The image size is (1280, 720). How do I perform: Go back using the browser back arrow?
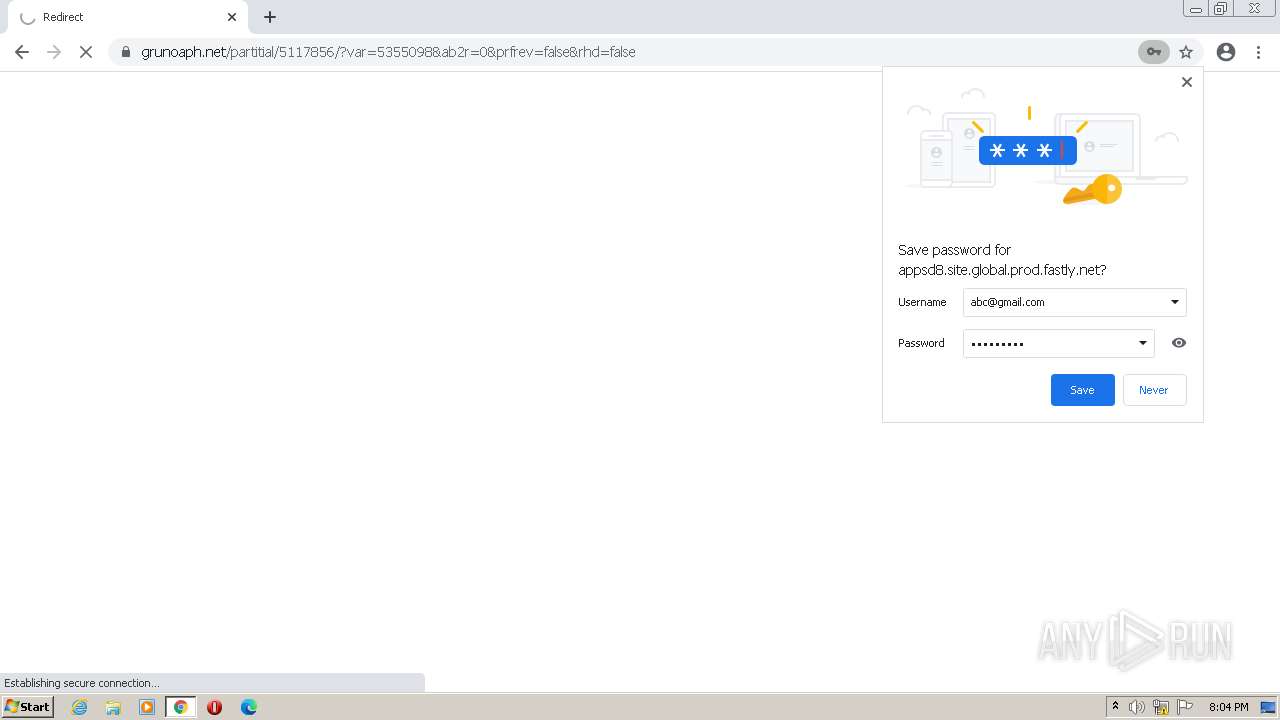(x=22, y=52)
